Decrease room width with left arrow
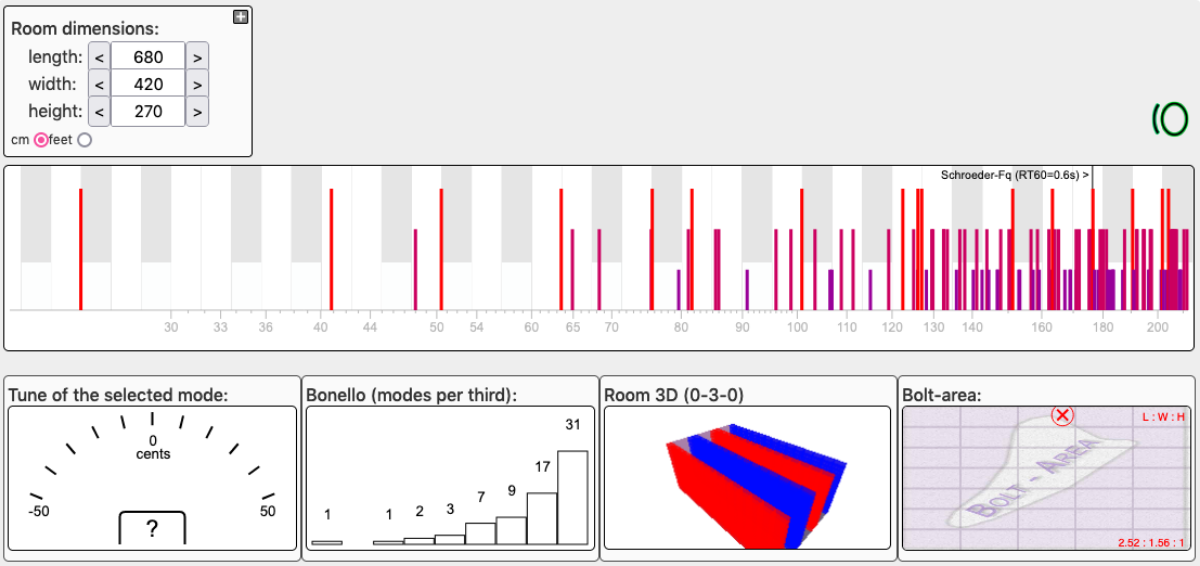The width and height of the screenshot is (1200, 566). 99,85
